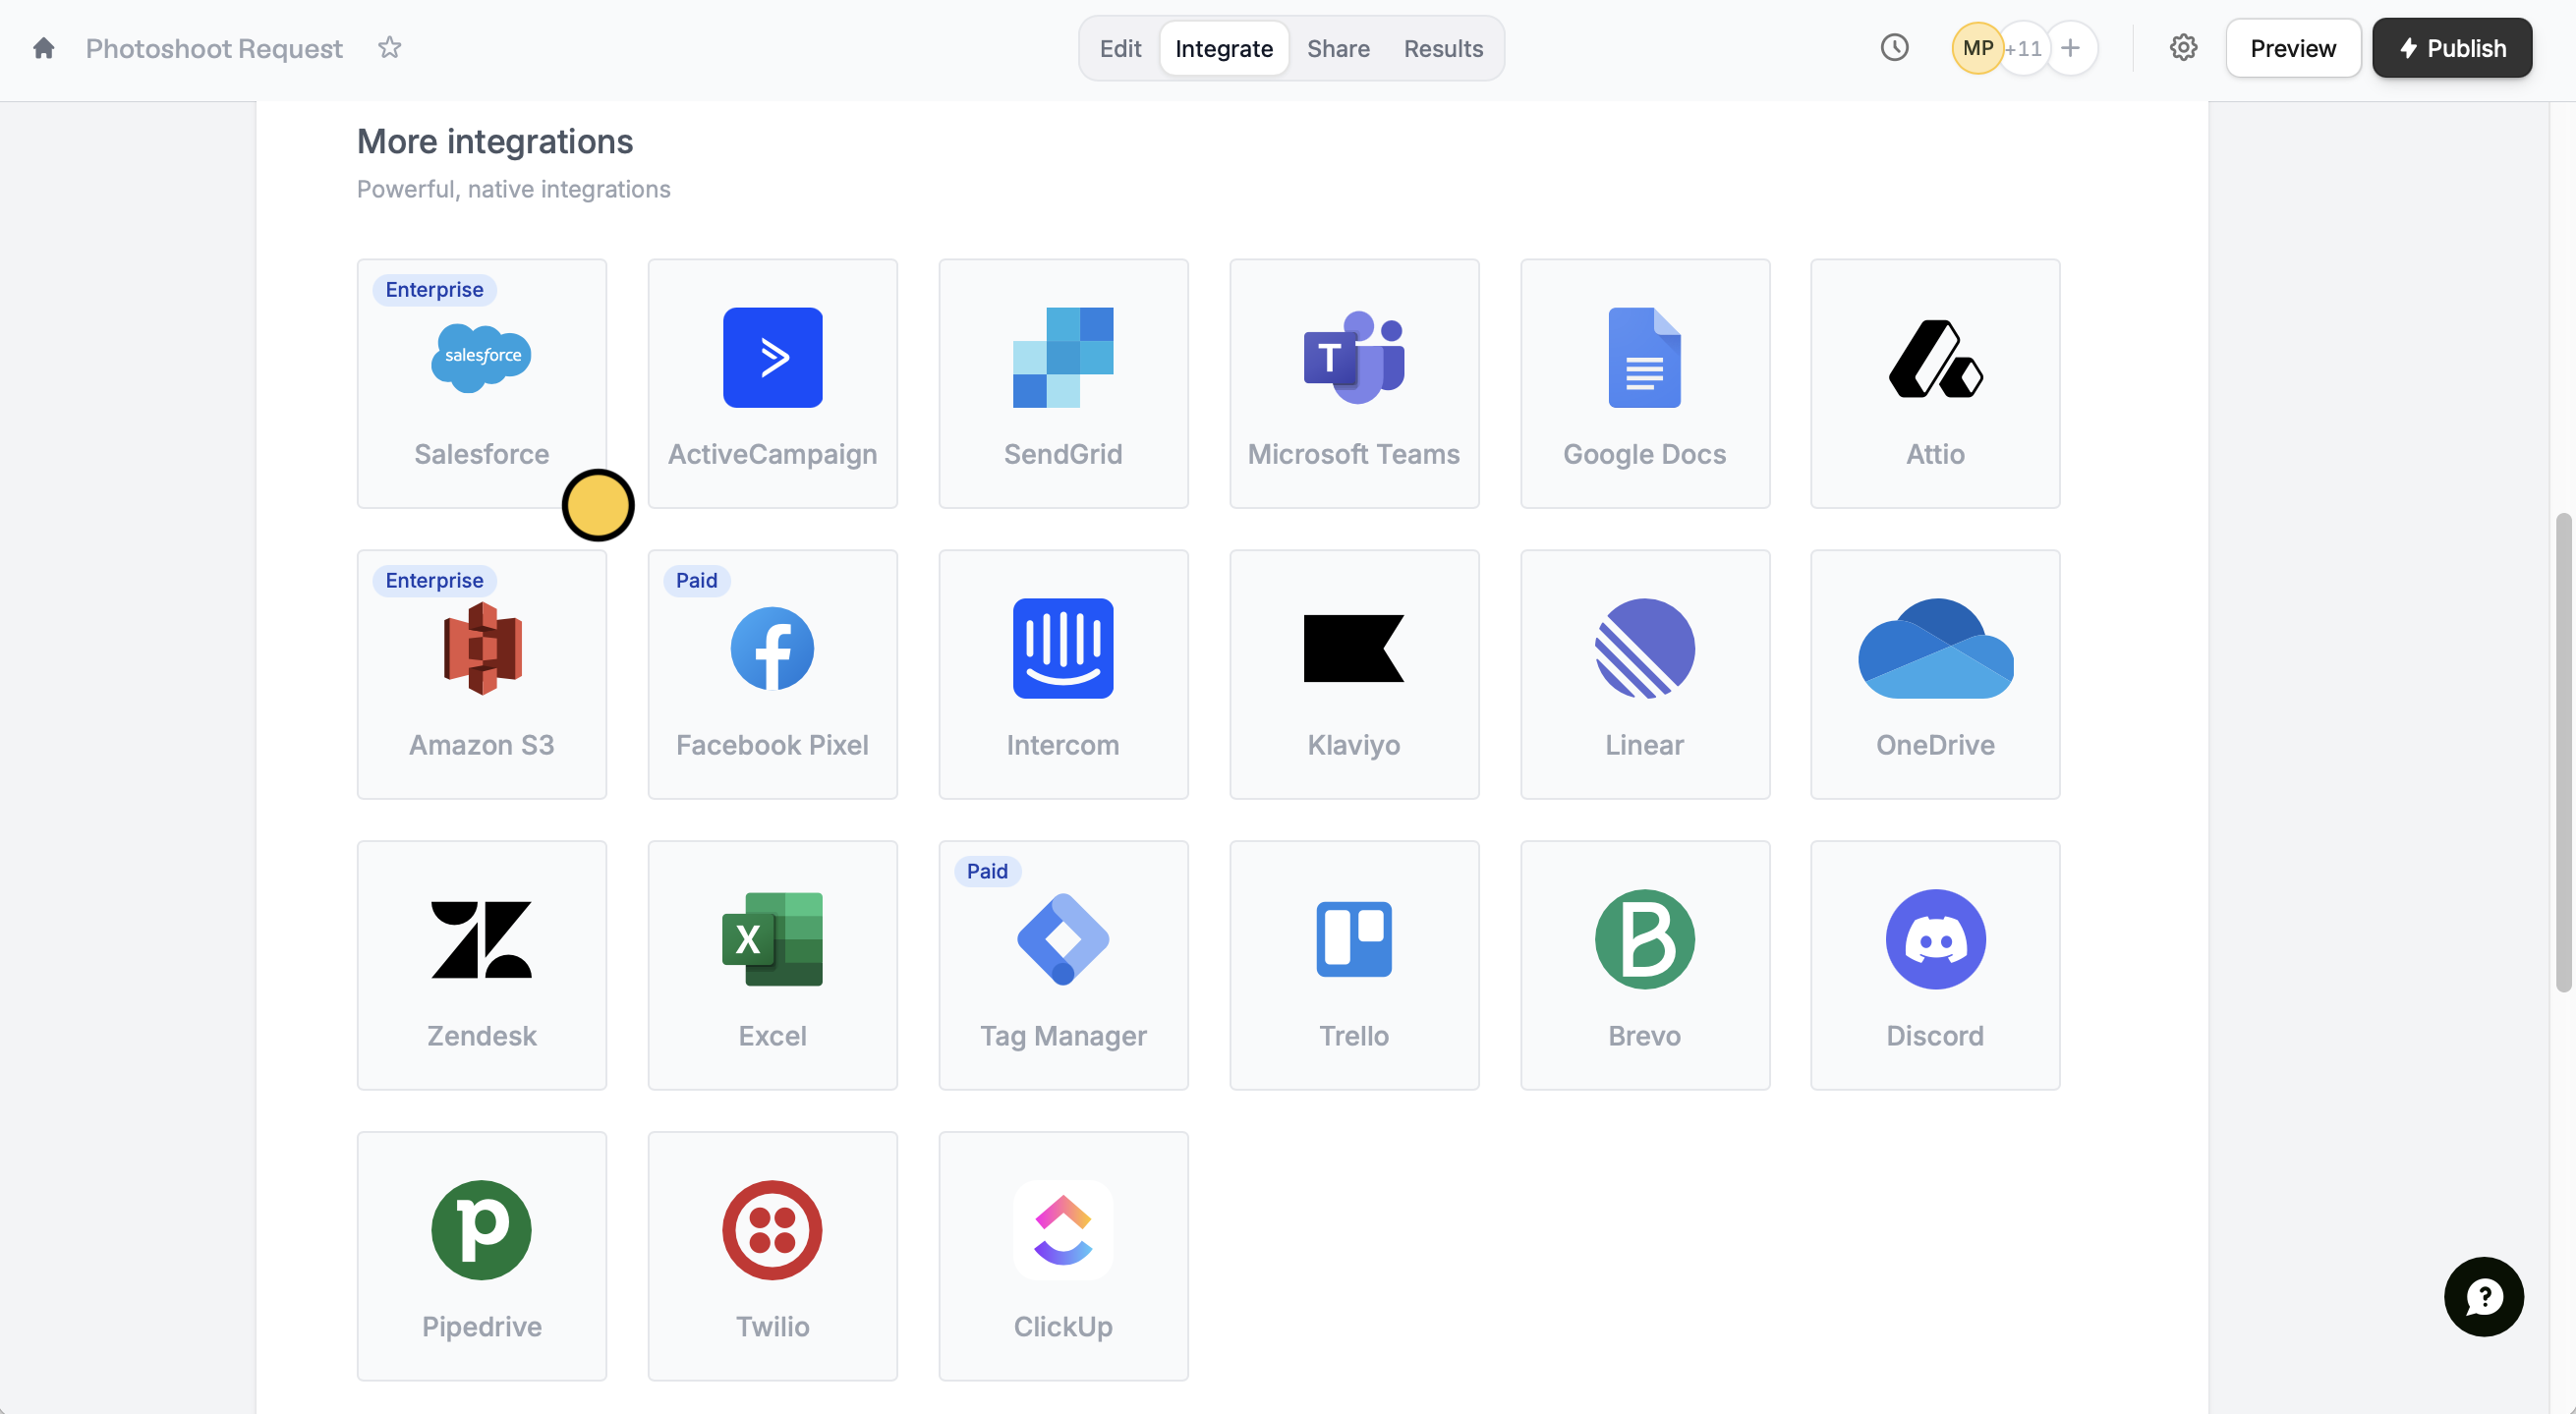Add a collaborator with plus button
Image resolution: width=2576 pixels, height=1414 pixels.
[2069, 48]
